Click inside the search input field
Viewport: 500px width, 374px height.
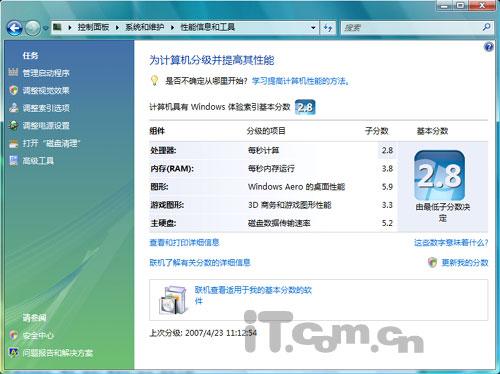[x=412, y=28]
